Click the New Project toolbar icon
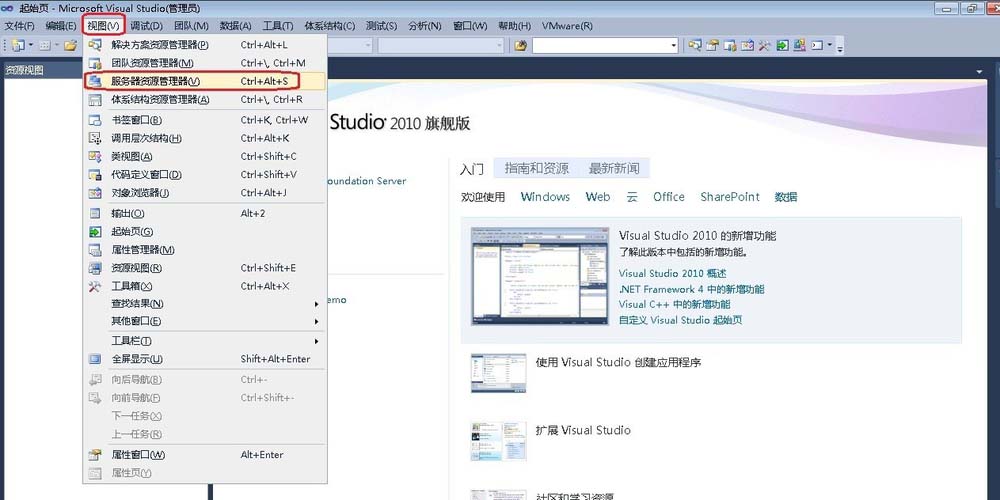Screen dimensions: 1000x500 click(17, 45)
